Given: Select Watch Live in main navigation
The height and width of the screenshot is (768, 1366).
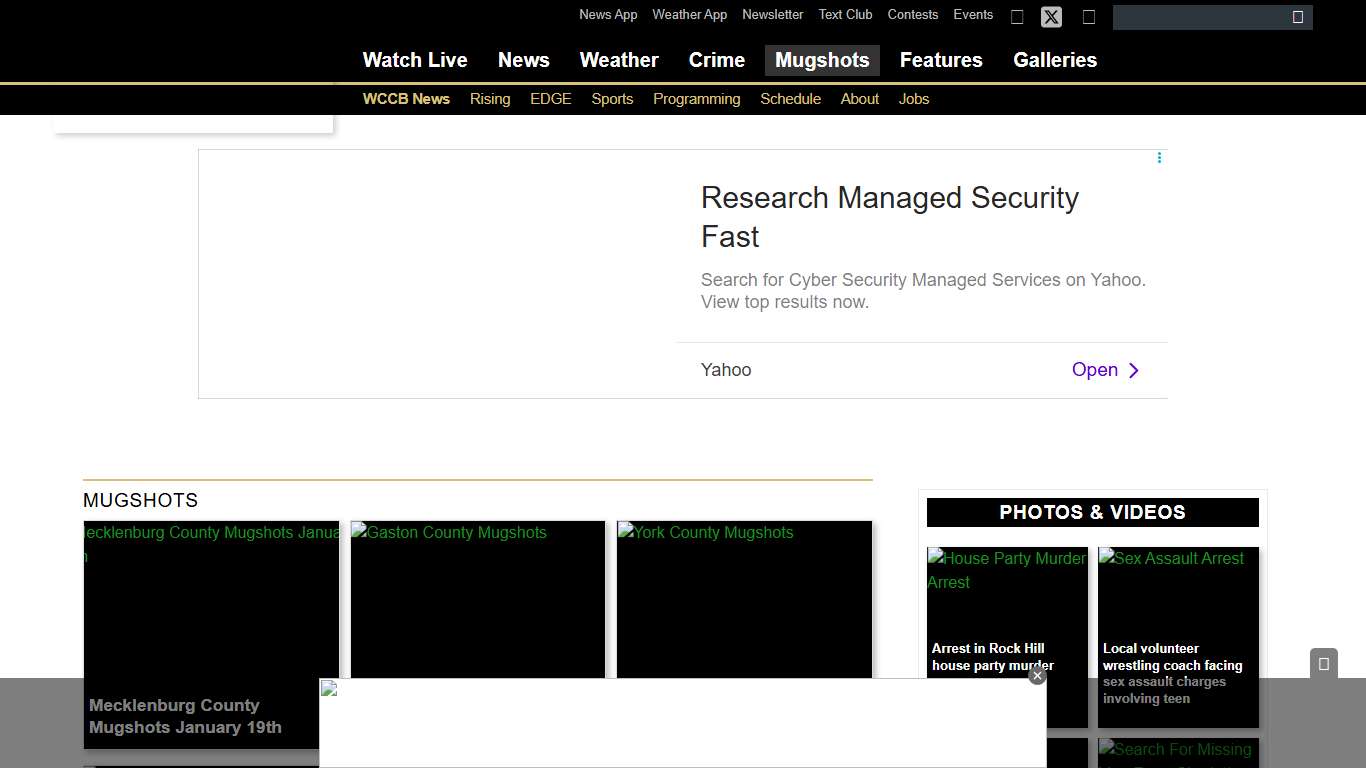Looking at the screenshot, I should click(x=415, y=60).
